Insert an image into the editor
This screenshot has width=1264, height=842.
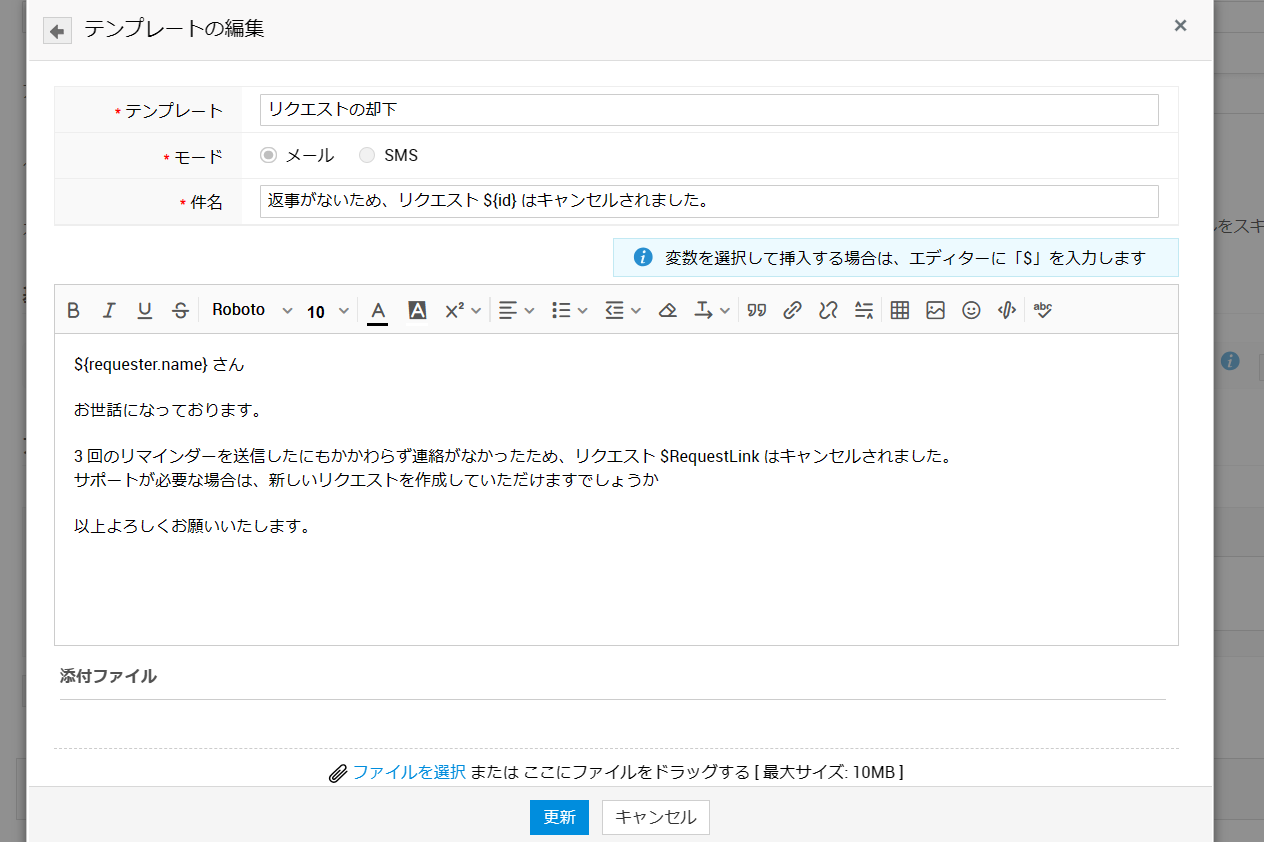(935, 310)
